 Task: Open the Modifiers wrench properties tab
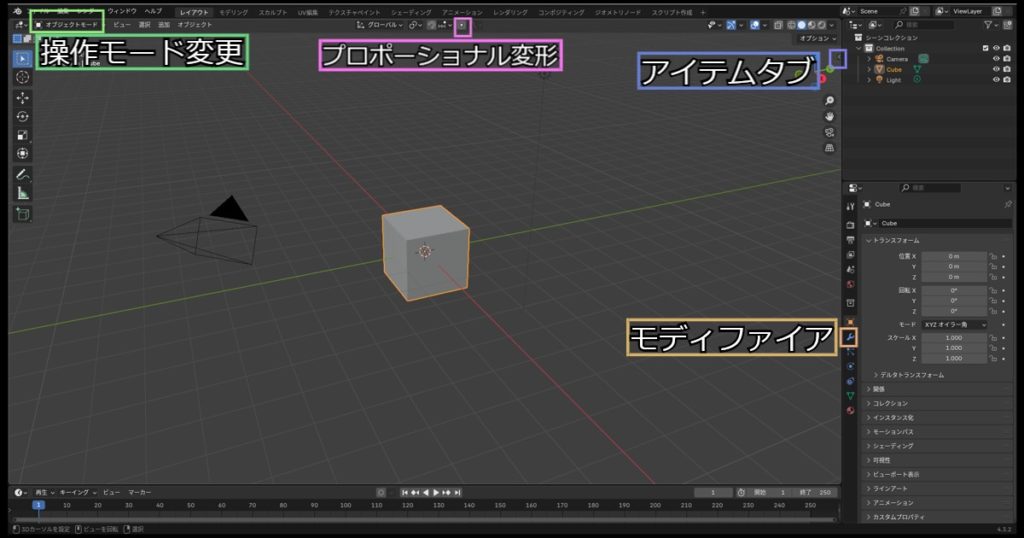click(x=850, y=337)
